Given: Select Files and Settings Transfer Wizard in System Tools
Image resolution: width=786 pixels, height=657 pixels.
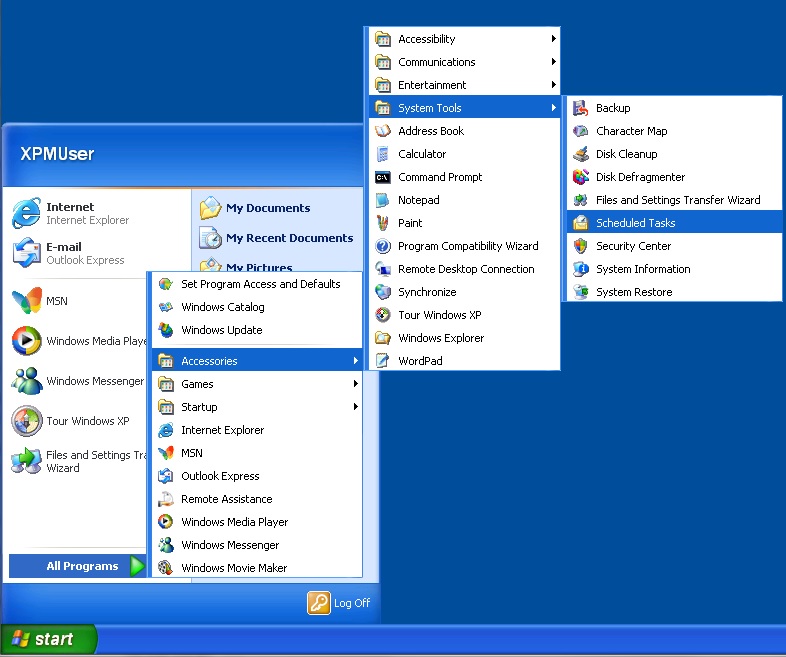Looking at the screenshot, I should click(x=674, y=200).
